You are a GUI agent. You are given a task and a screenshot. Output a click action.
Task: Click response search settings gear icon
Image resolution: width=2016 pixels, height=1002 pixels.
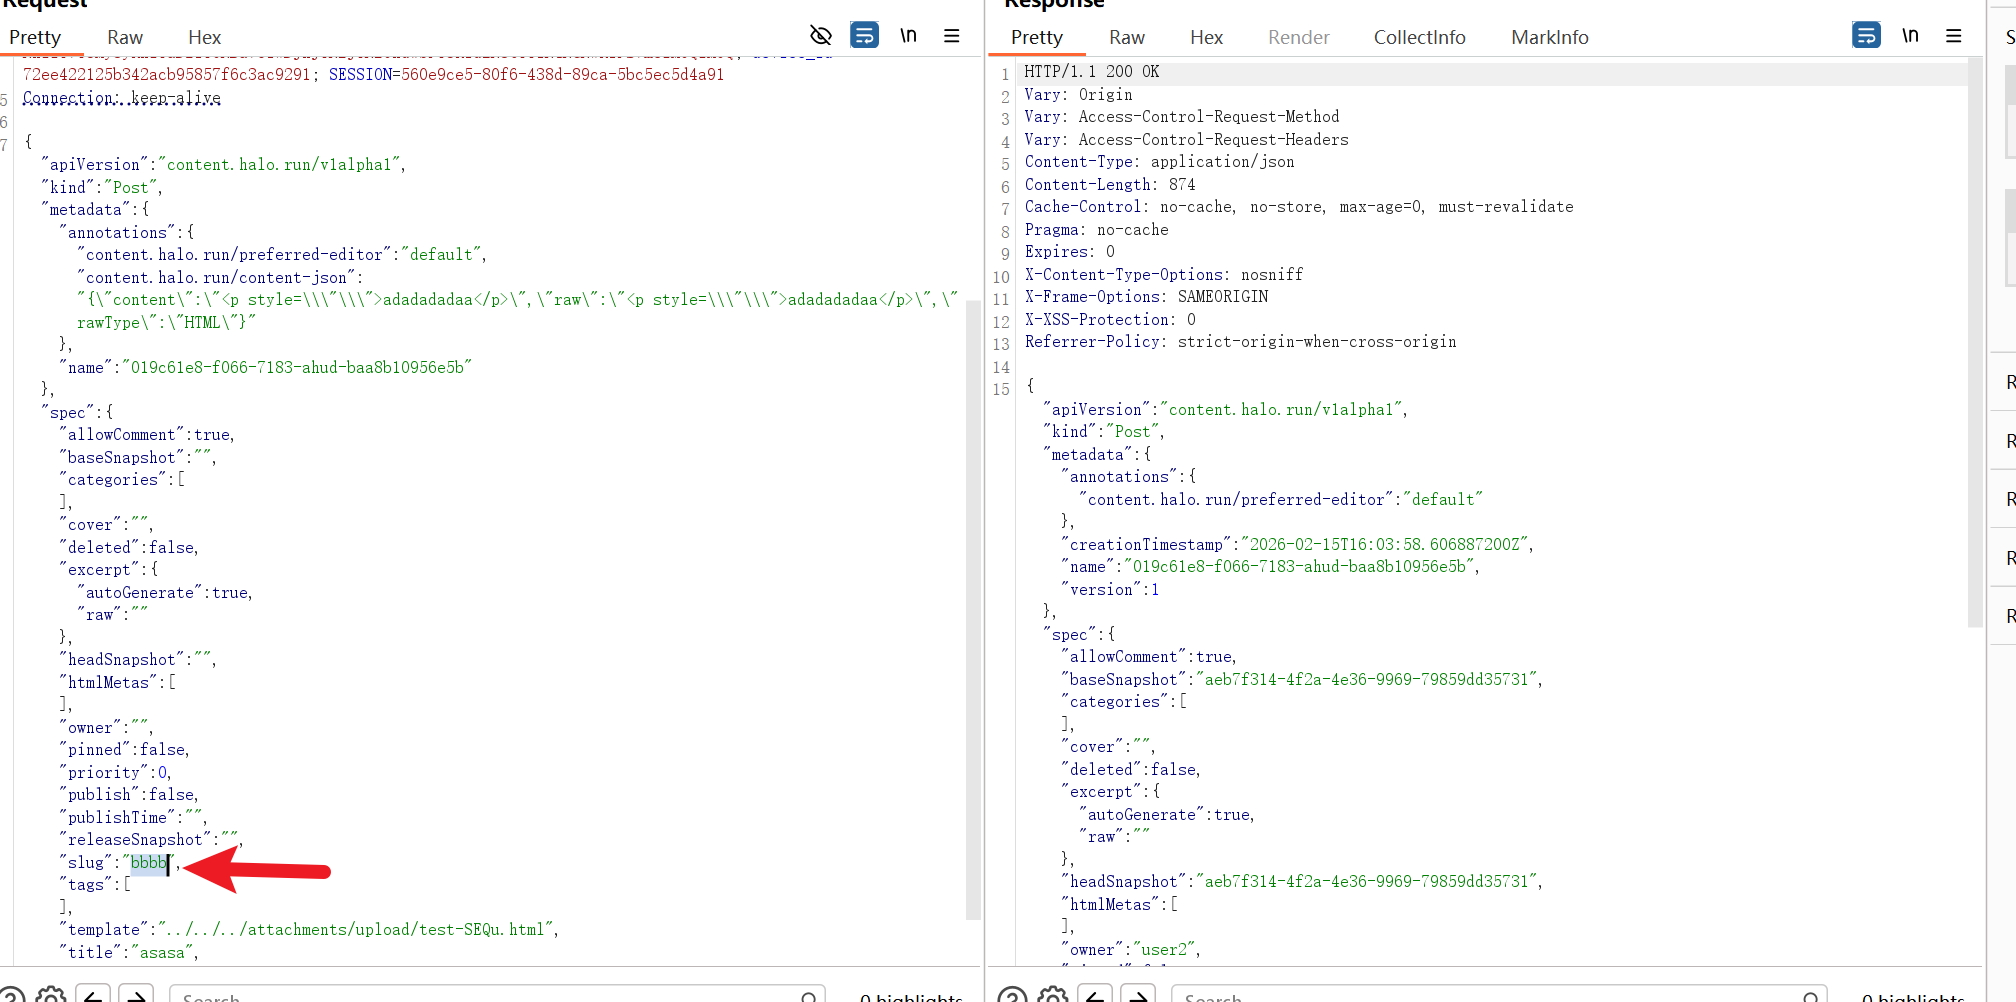coord(1053,995)
